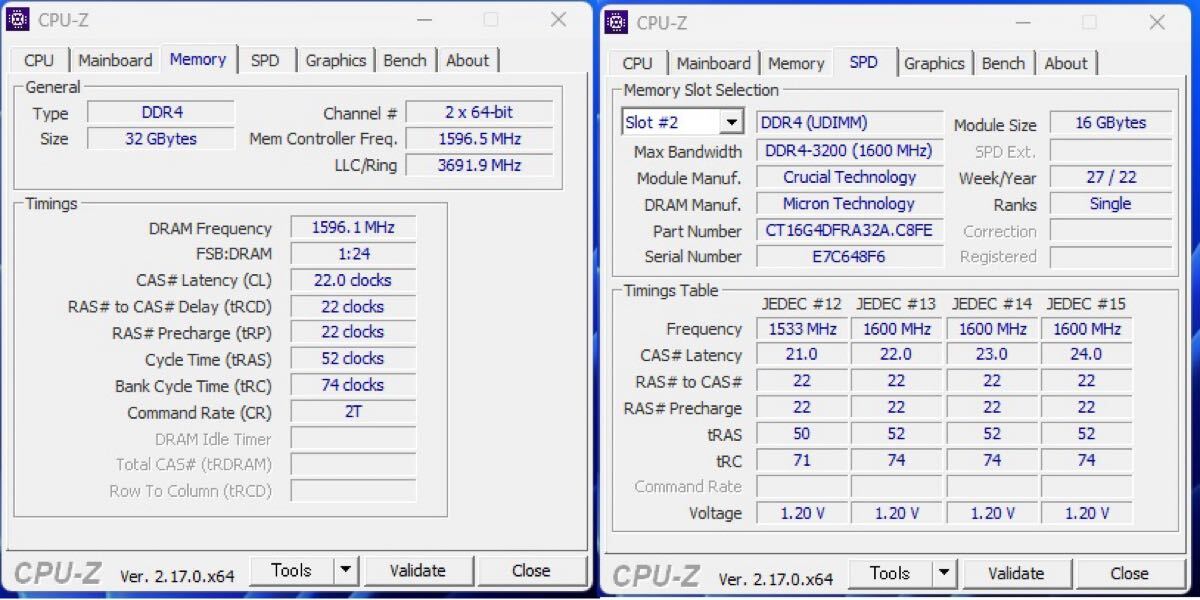Switch to Graphics tab in left window
Image resolution: width=1200 pixels, height=600 pixels.
(336, 60)
